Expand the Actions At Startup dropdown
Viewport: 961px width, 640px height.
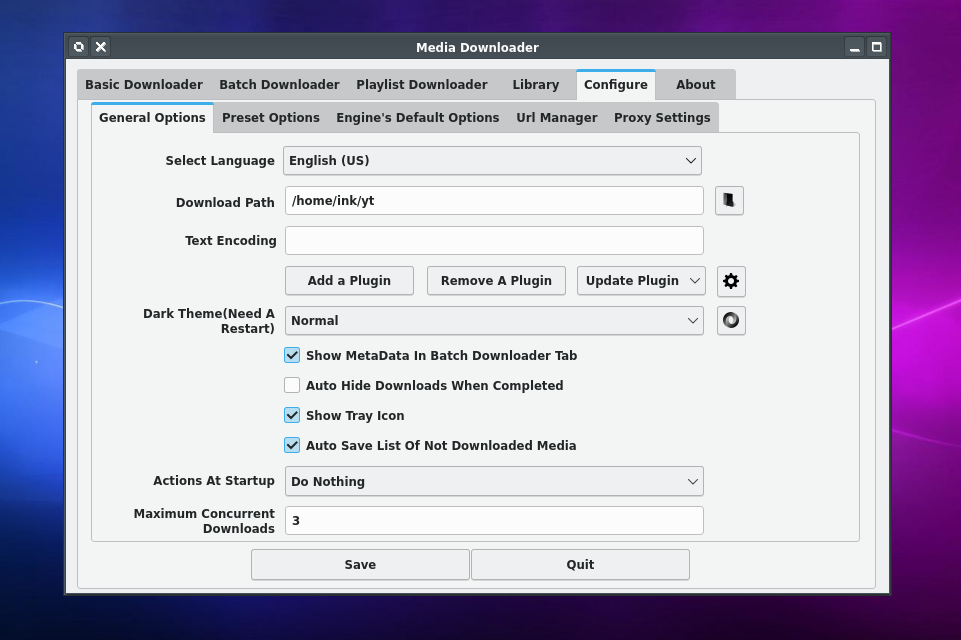pos(494,481)
